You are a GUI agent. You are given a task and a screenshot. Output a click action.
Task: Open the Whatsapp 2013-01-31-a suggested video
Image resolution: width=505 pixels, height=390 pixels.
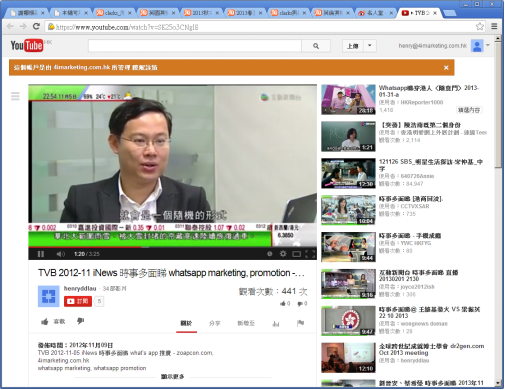pyautogui.click(x=428, y=91)
